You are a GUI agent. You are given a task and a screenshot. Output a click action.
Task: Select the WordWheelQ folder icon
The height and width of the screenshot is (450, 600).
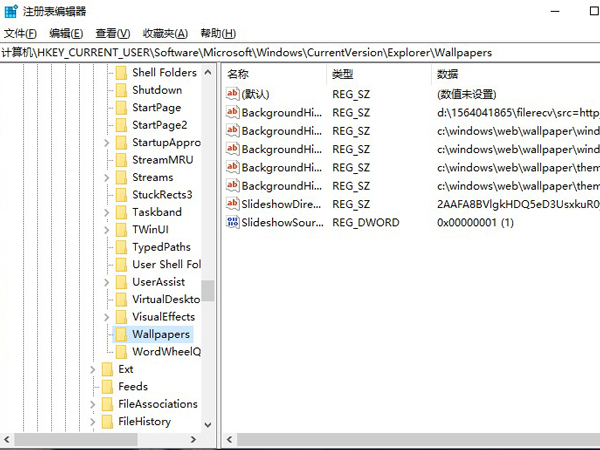120,352
